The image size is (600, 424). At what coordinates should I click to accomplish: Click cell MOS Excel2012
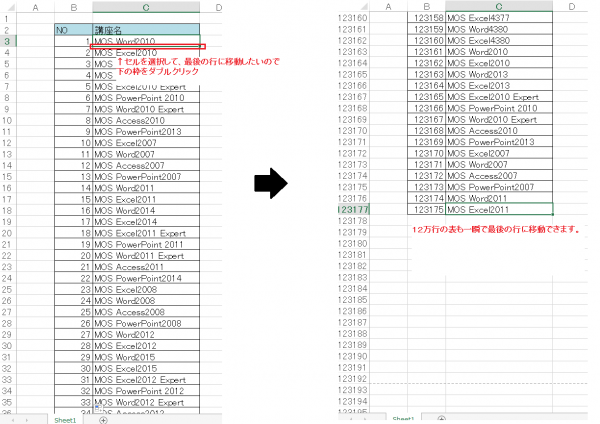146,346
